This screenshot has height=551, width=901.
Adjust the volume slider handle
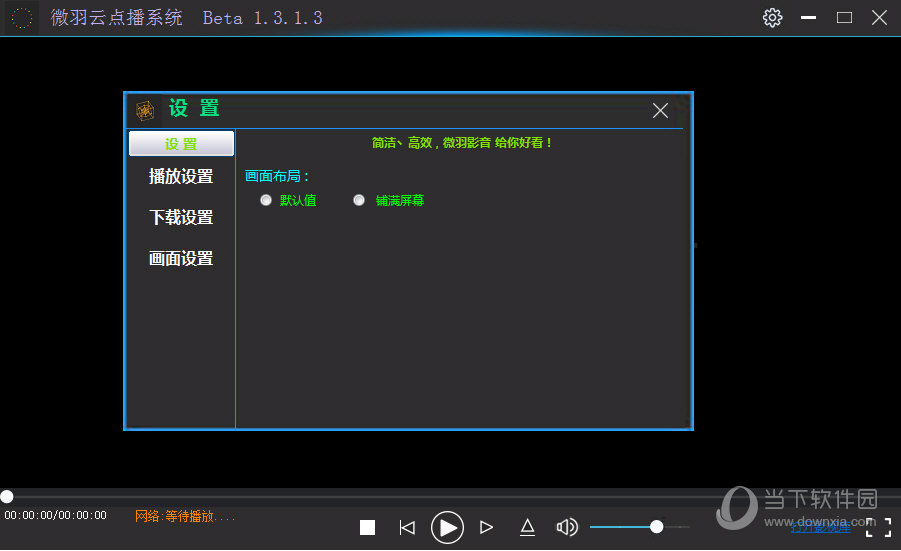(x=656, y=526)
